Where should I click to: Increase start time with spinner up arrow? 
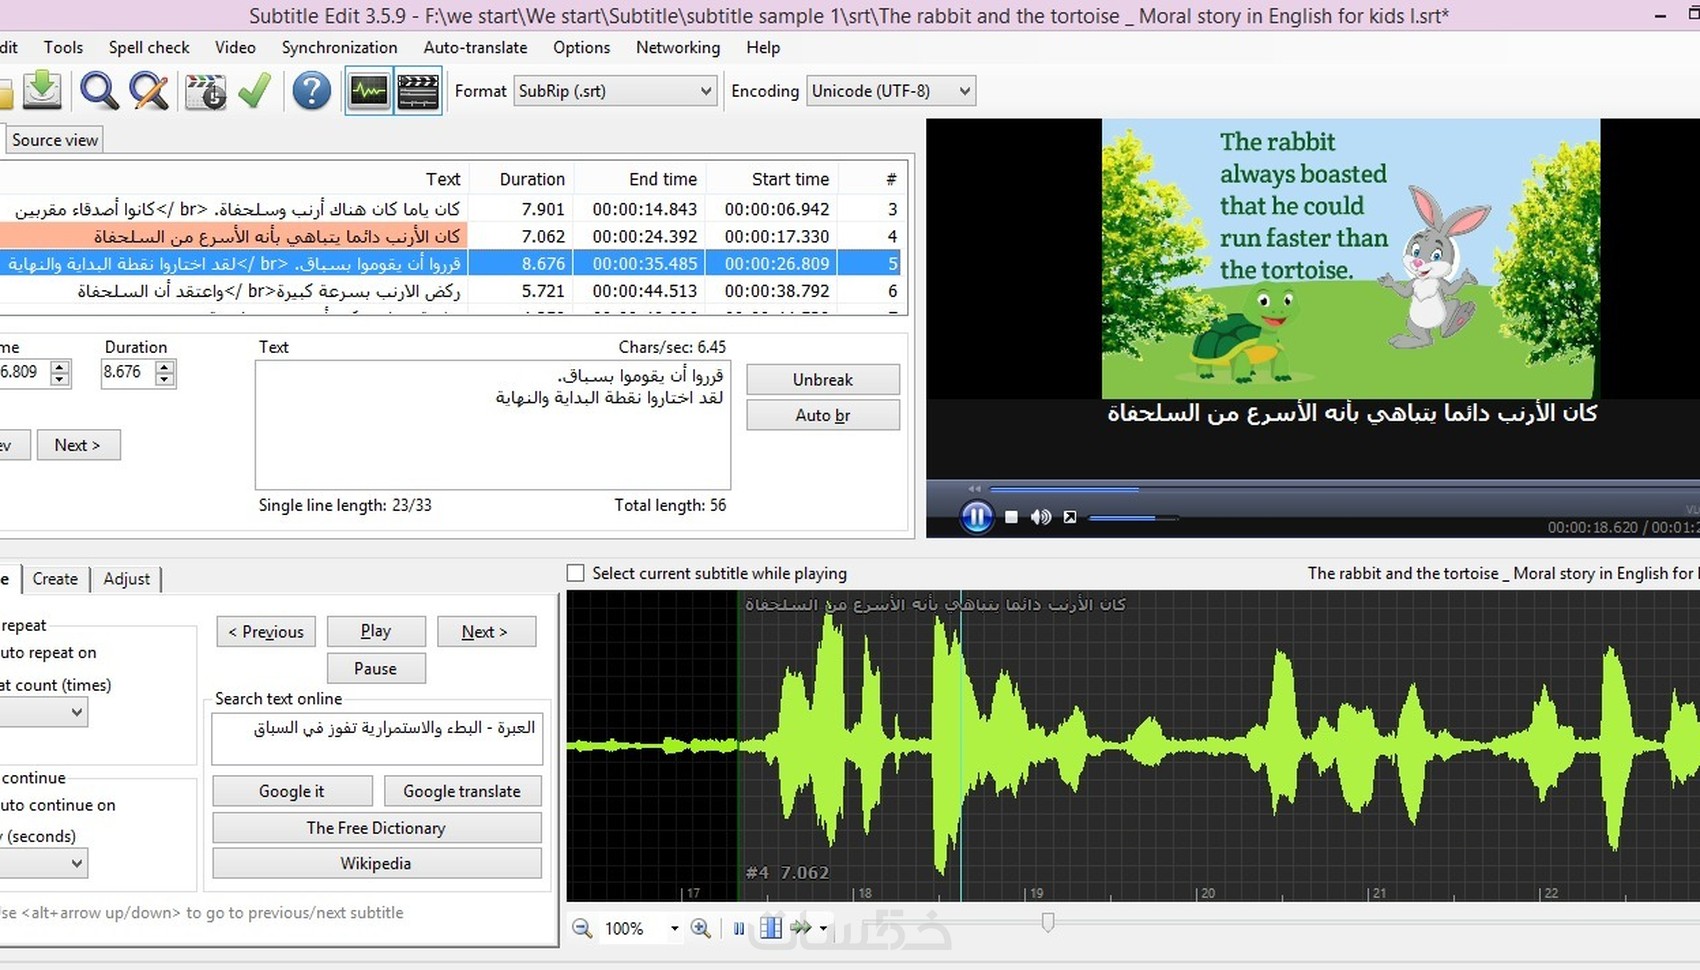(60, 366)
